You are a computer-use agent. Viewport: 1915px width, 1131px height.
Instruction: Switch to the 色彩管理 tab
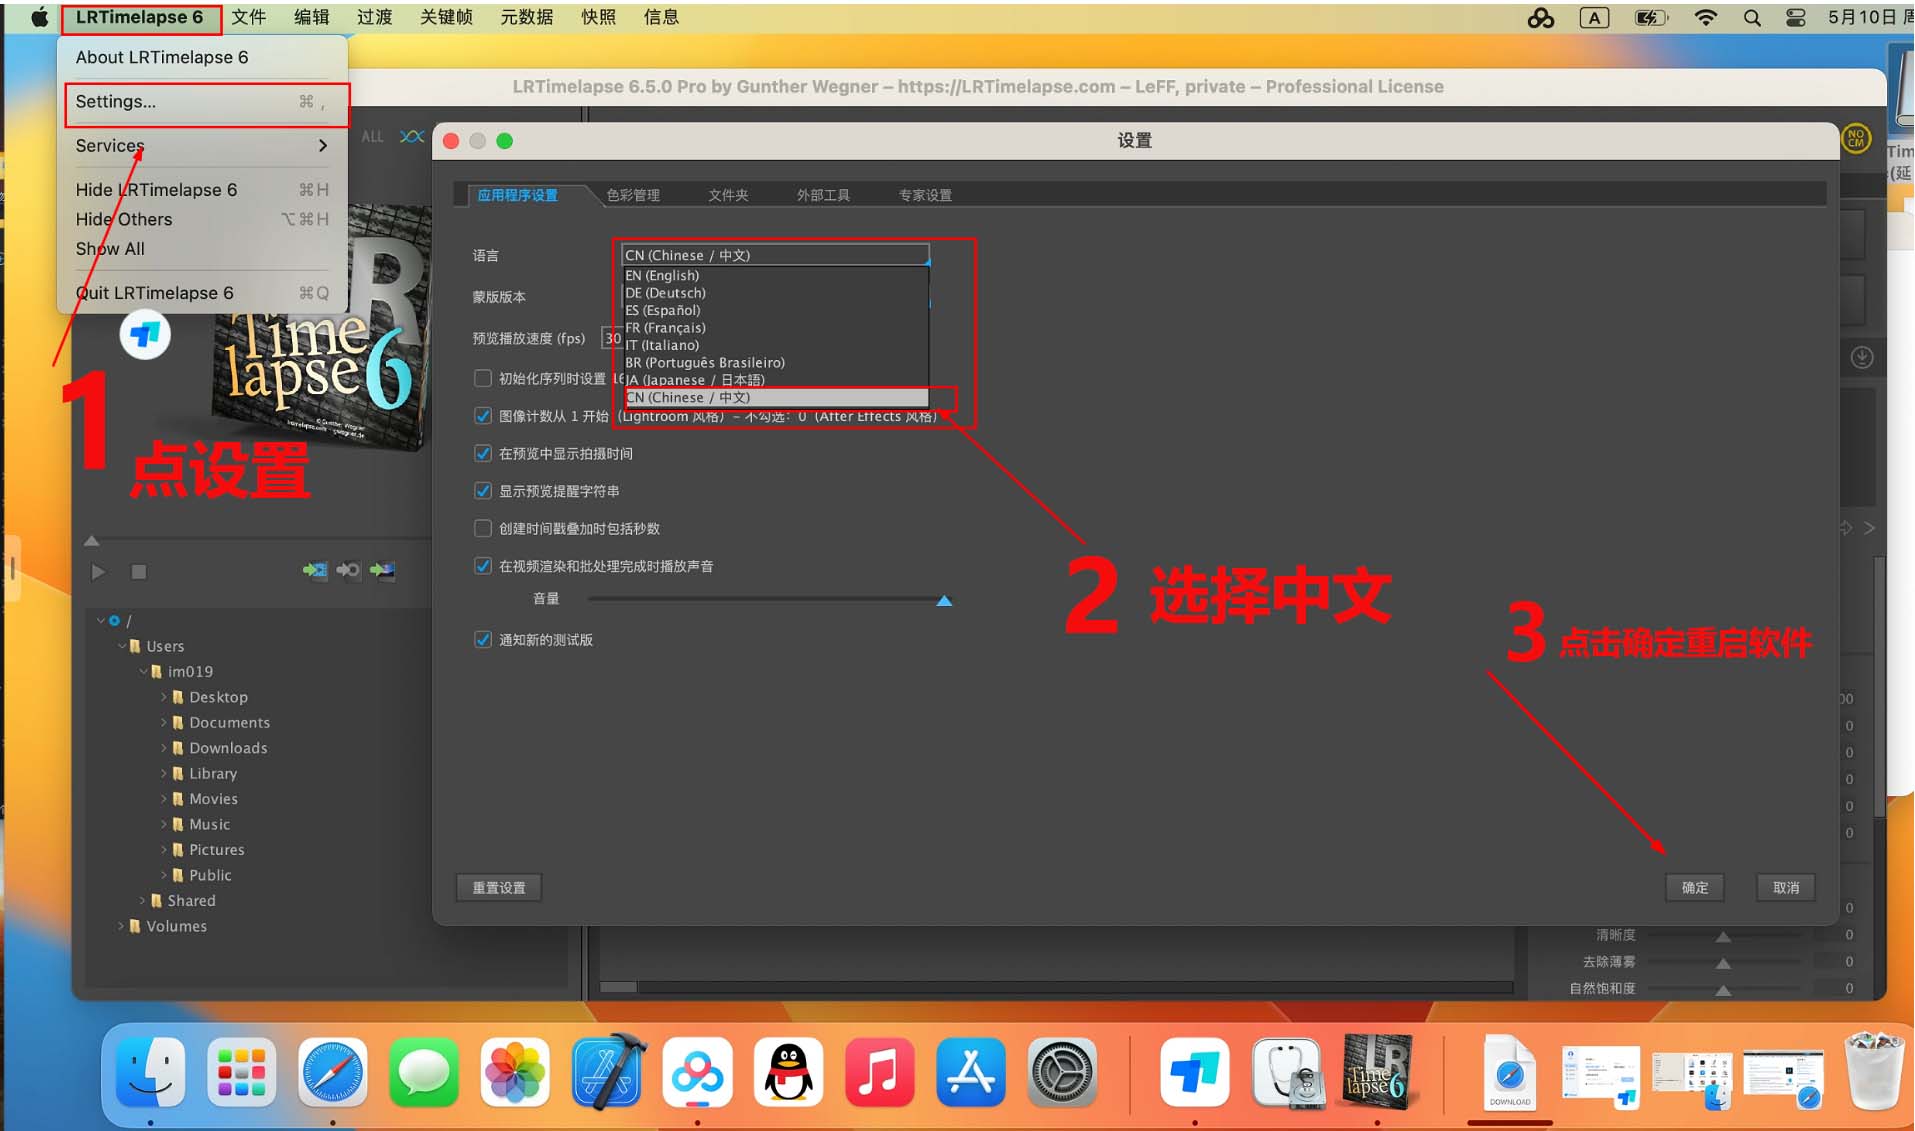tap(633, 195)
